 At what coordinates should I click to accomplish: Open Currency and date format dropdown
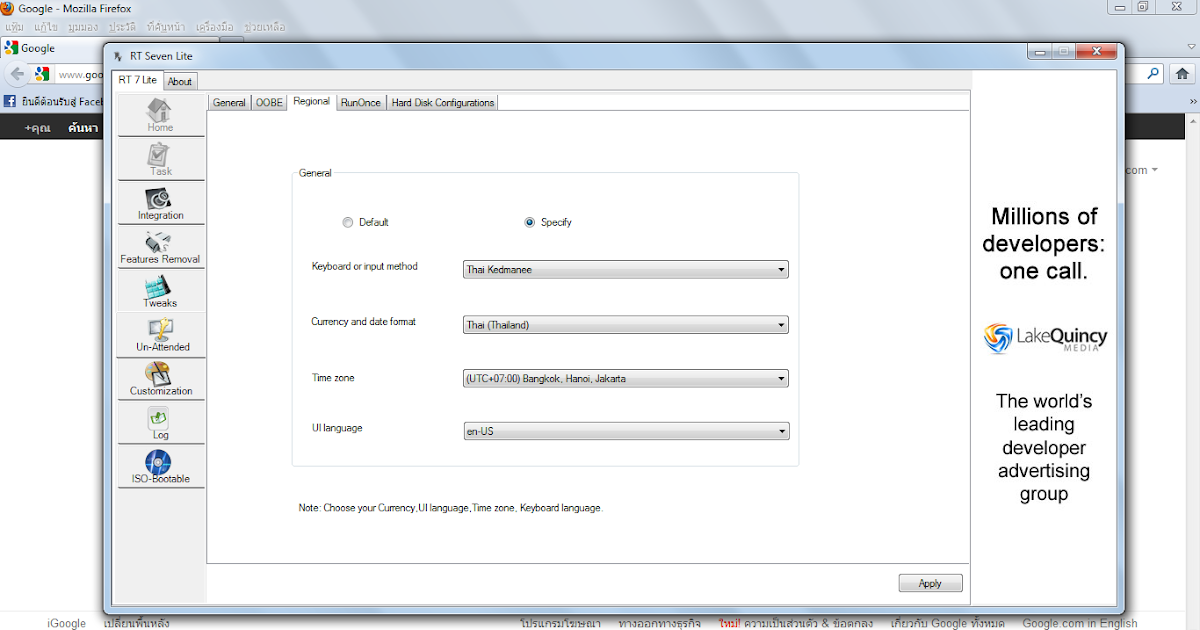[626, 325]
